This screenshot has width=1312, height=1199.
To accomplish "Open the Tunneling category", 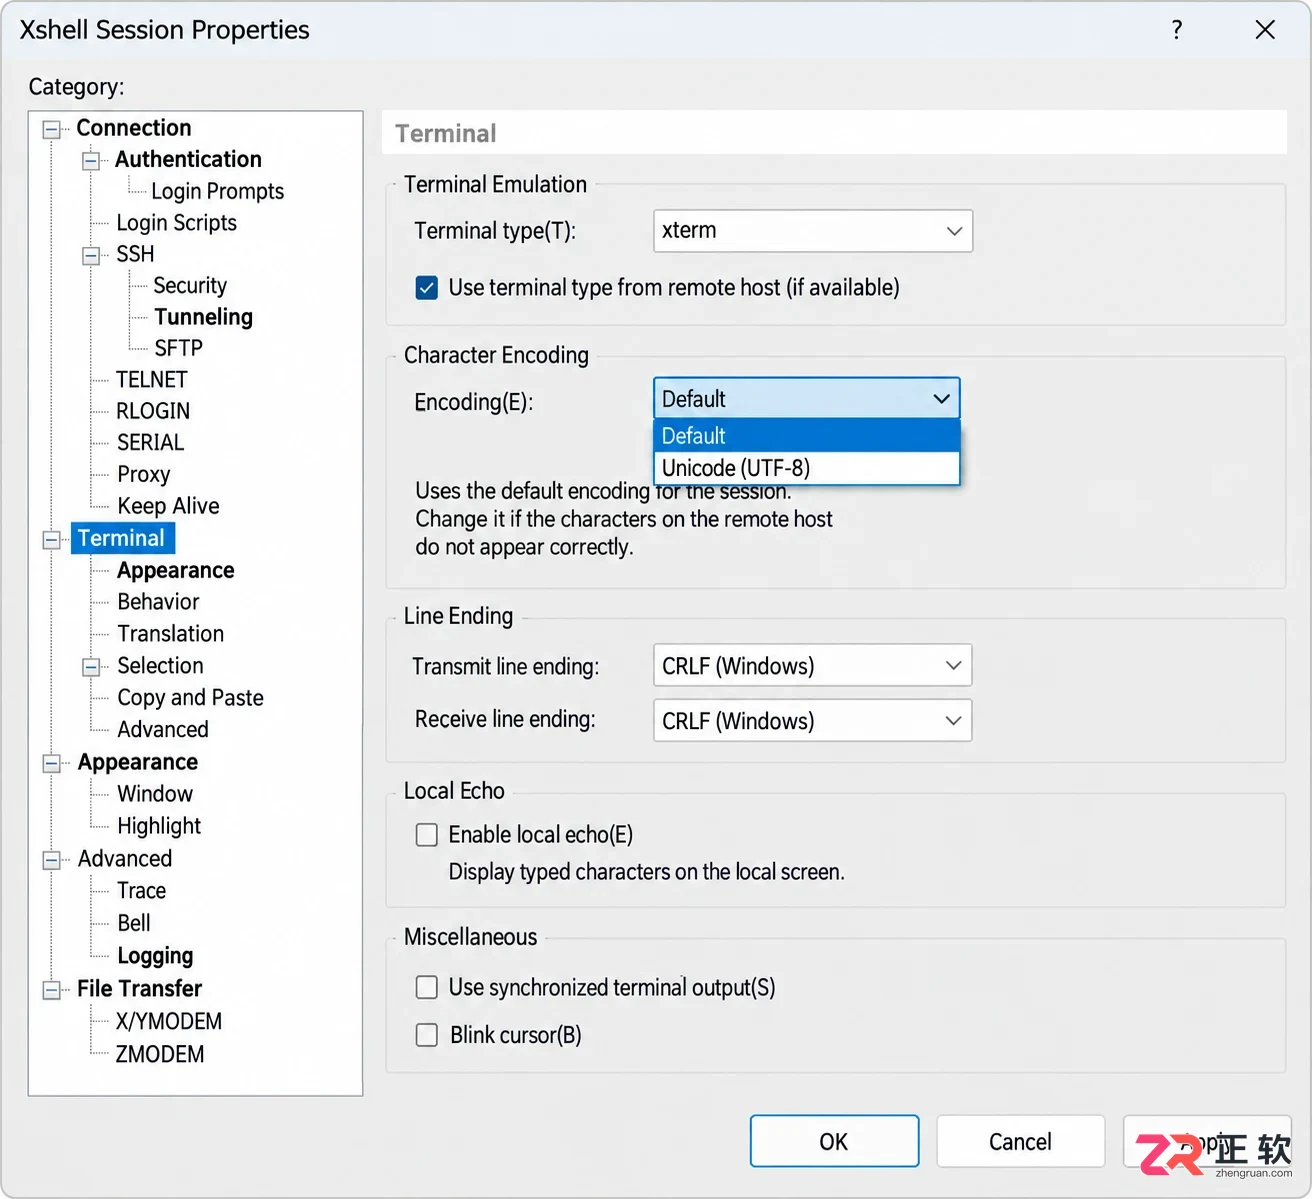I will [203, 317].
